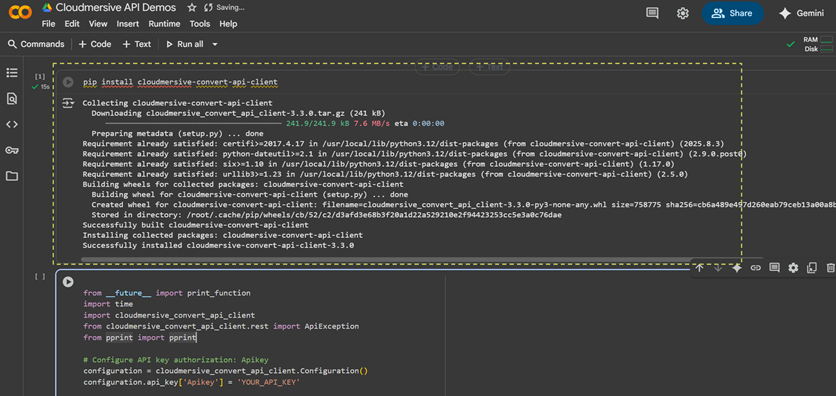The image size is (836, 396).
Task: Run the second code cell
Action: pyautogui.click(x=68, y=282)
